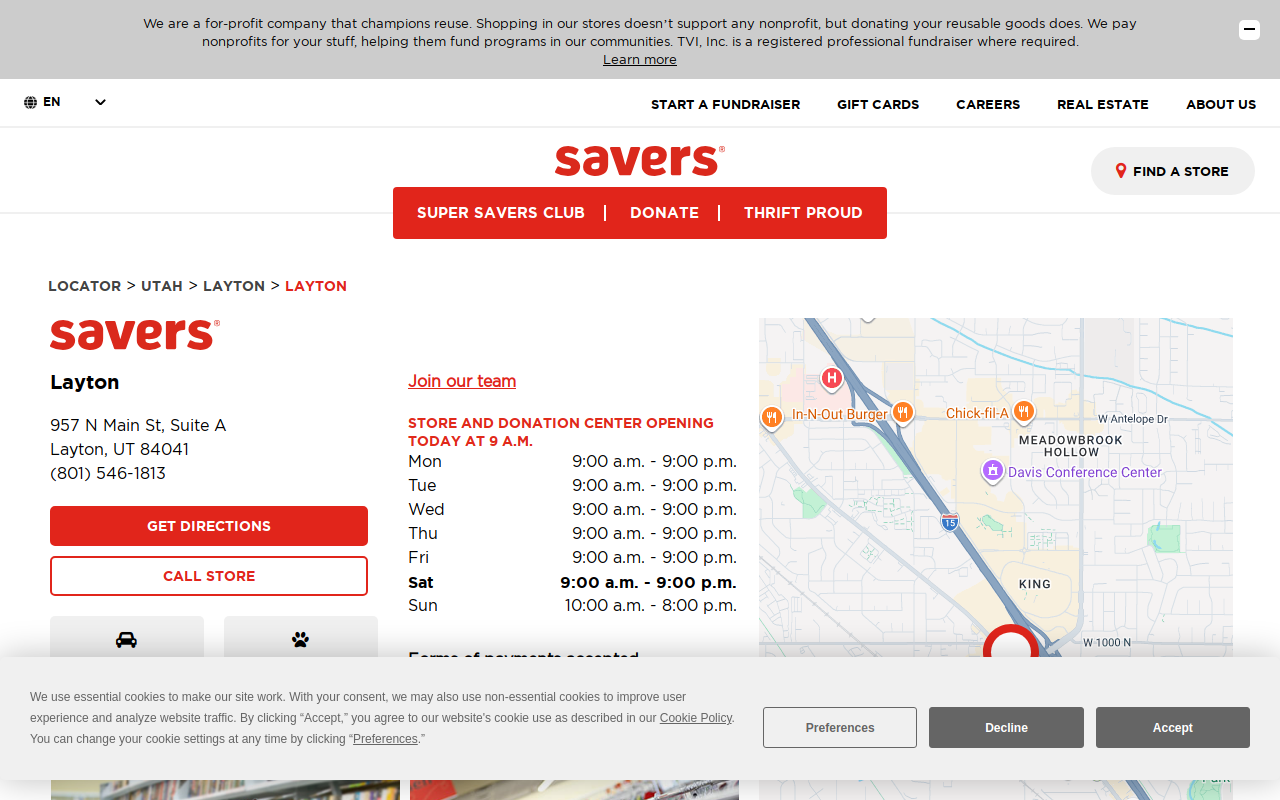
Task: Accept cookies button
Action: (1173, 728)
